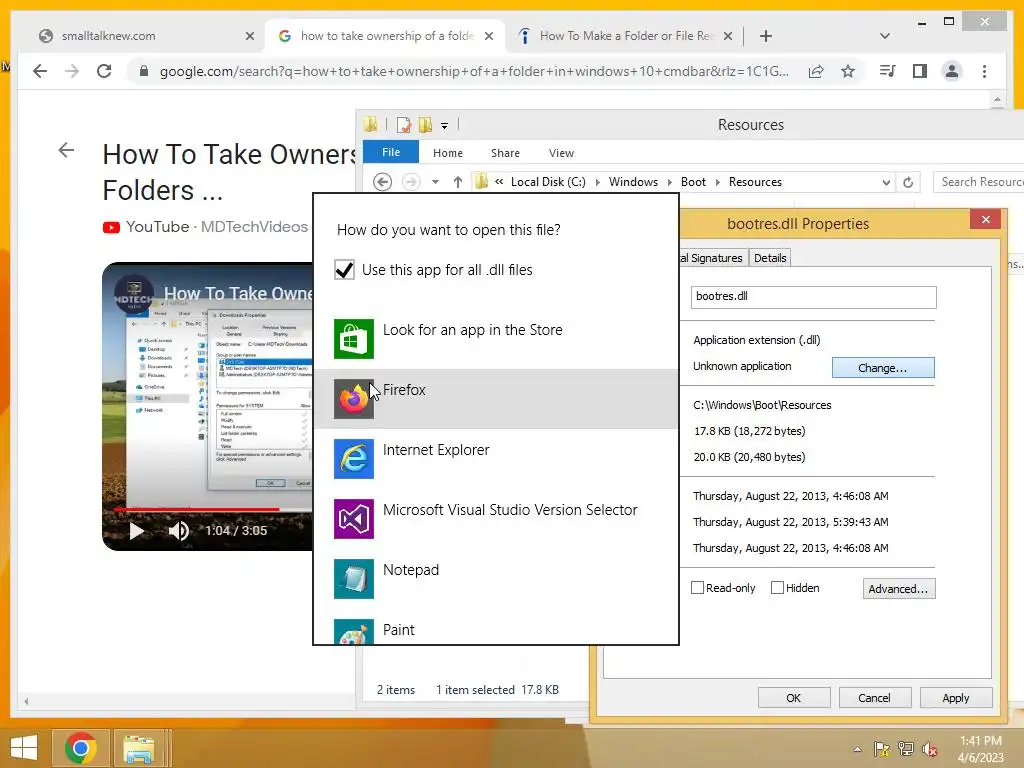This screenshot has width=1024, height=768.
Task: Click Explorer back navigation arrow
Action: click(383, 182)
